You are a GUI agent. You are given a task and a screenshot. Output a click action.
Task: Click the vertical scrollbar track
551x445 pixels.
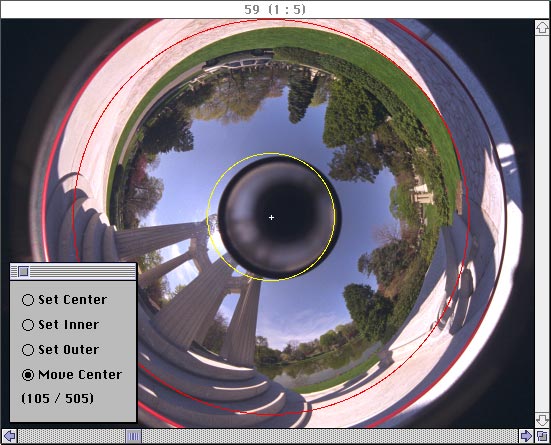(x=542, y=224)
